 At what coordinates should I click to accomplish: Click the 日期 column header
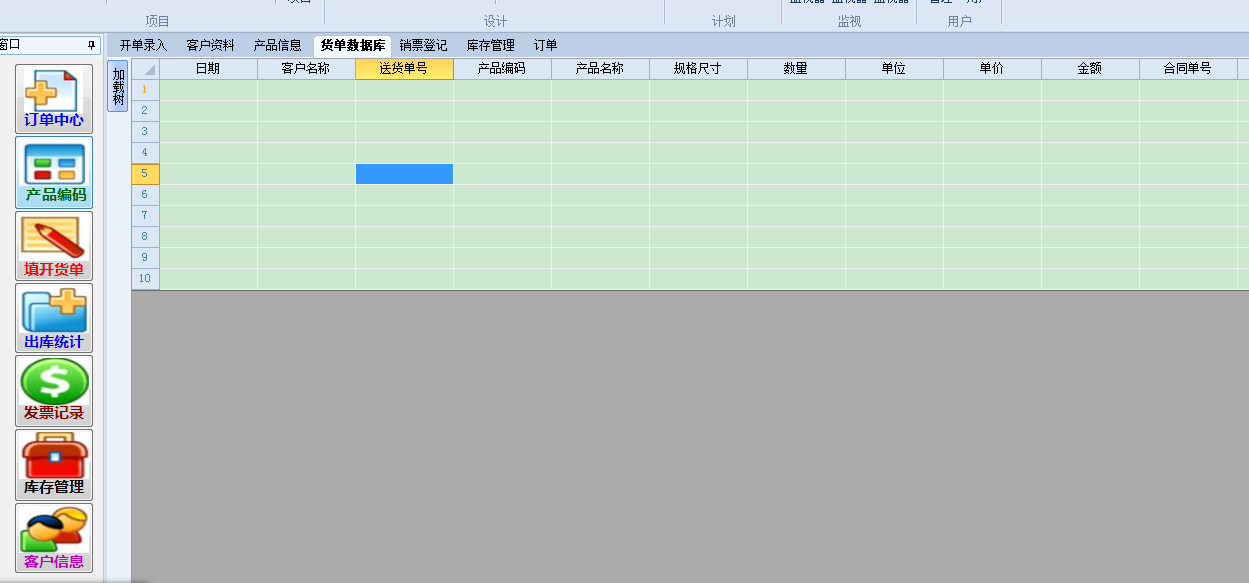208,69
